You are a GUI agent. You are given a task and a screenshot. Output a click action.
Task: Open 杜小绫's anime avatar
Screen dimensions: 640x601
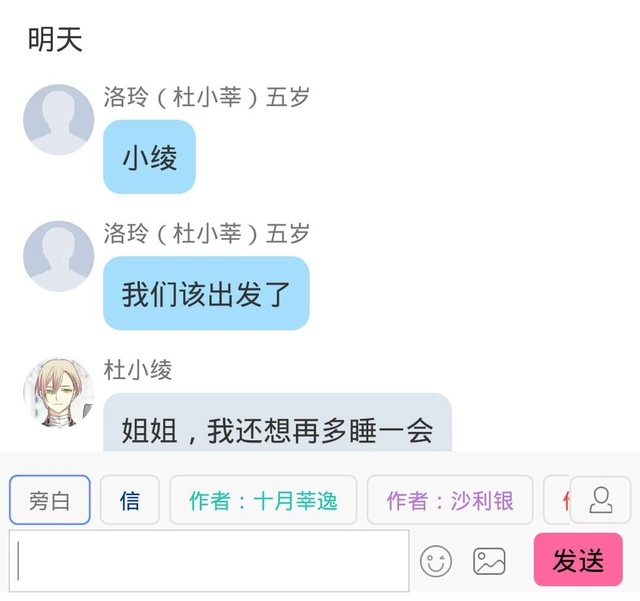[x=58, y=393]
